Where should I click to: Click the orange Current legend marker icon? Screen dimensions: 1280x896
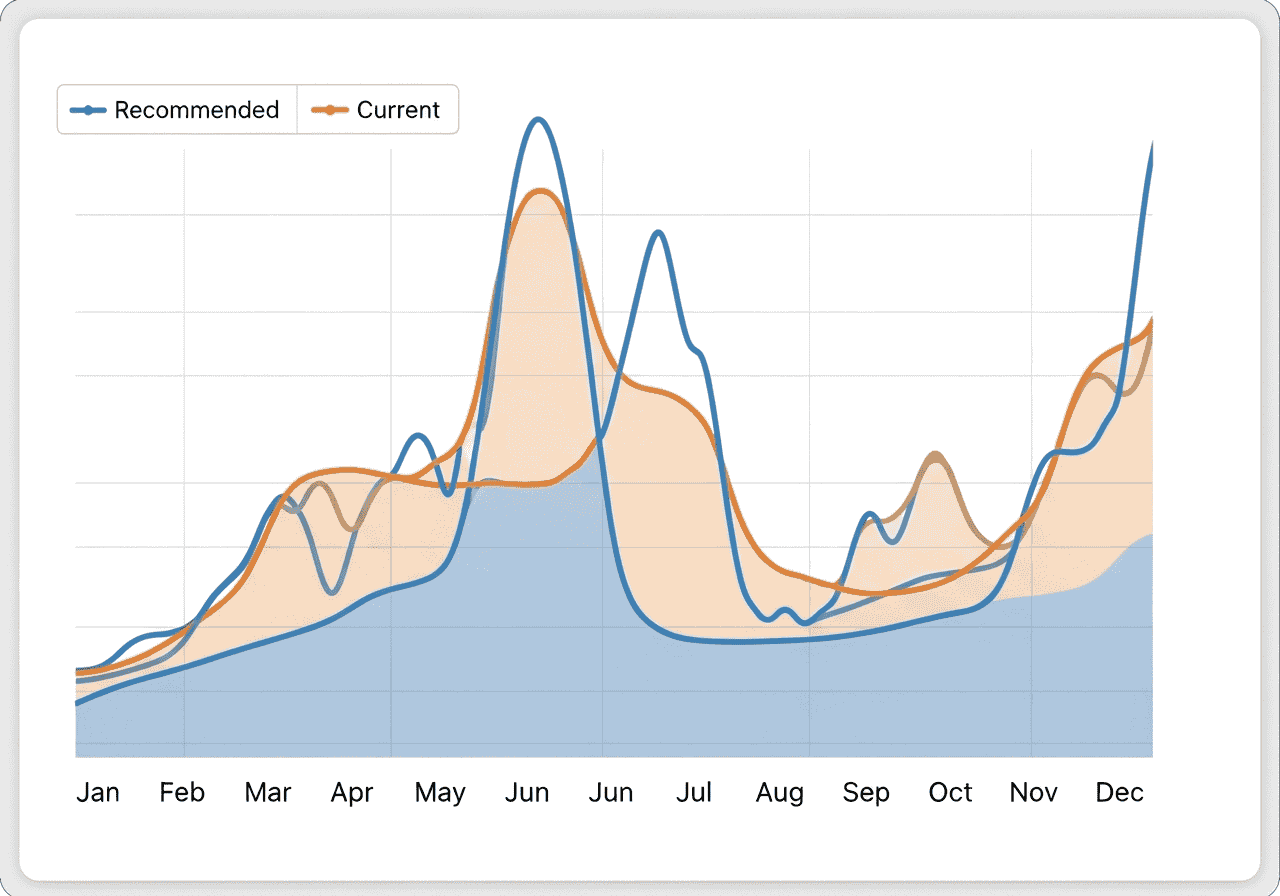[x=331, y=110]
